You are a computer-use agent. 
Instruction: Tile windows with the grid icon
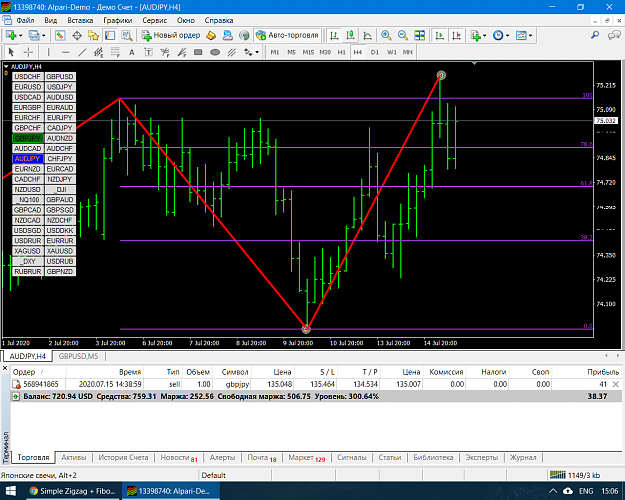419,35
